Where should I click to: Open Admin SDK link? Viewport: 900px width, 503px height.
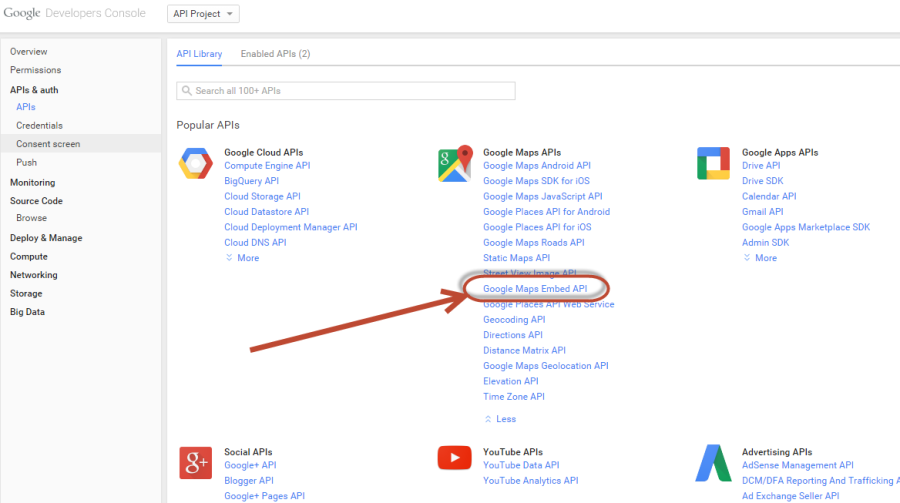tap(766, 243)
